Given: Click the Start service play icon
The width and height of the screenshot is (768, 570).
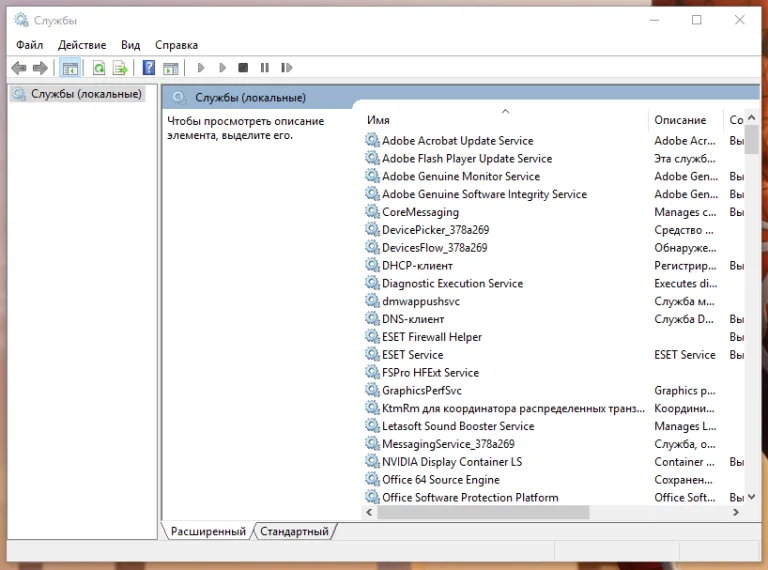Looking at the screenshot, I should point(201,68).
